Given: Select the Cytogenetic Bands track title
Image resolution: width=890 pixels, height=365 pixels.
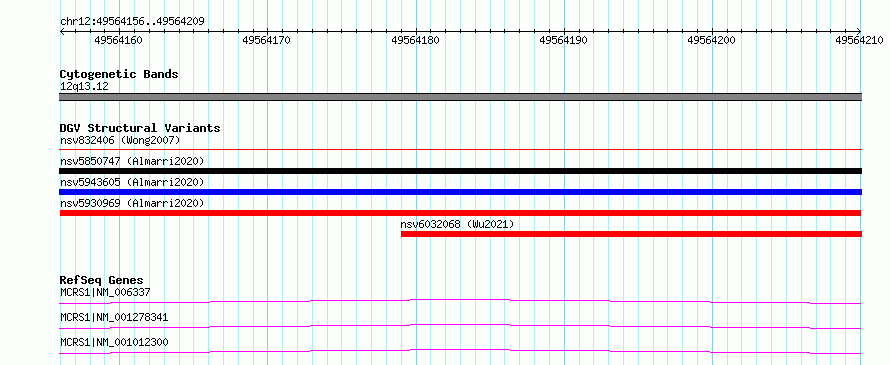Looking at the screenshot, I should click(119, 74).
